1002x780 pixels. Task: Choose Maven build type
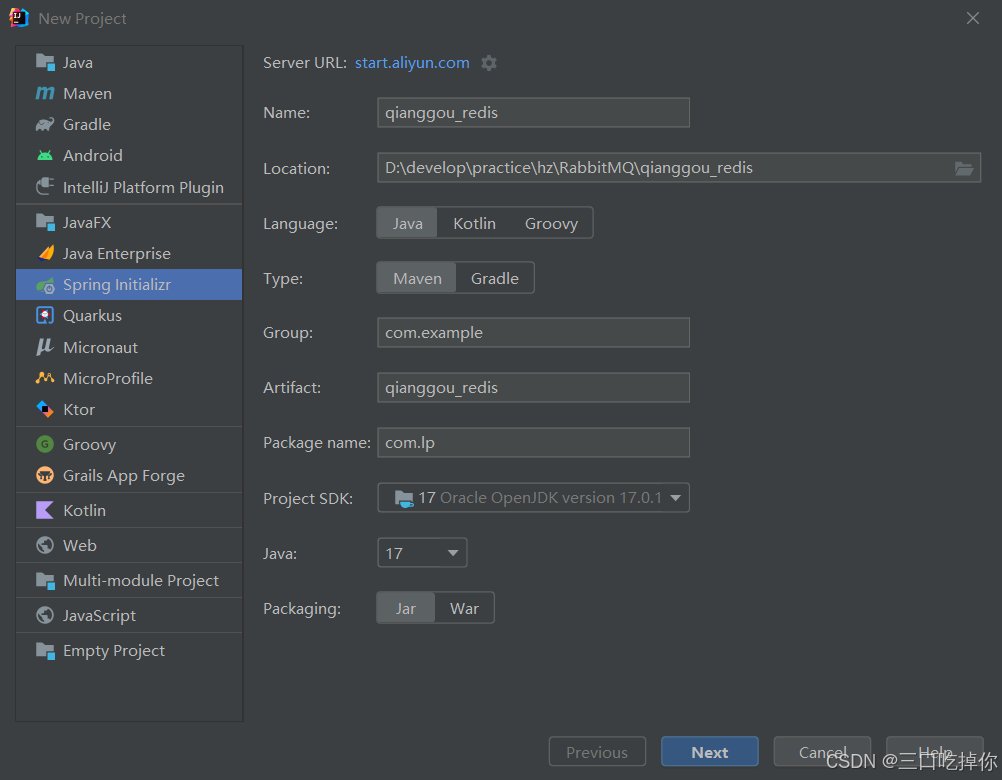click(x=417, y=278)
